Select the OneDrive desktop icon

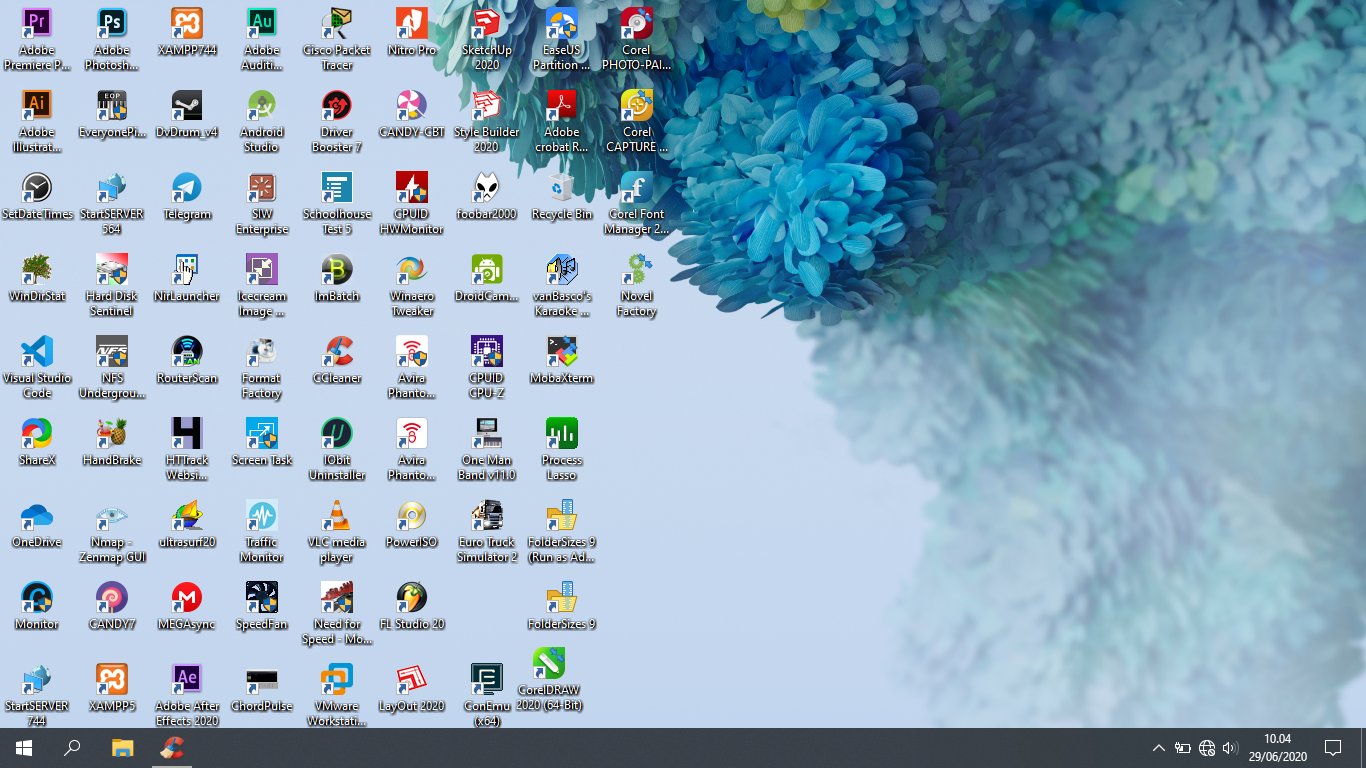tap(37, 524)
